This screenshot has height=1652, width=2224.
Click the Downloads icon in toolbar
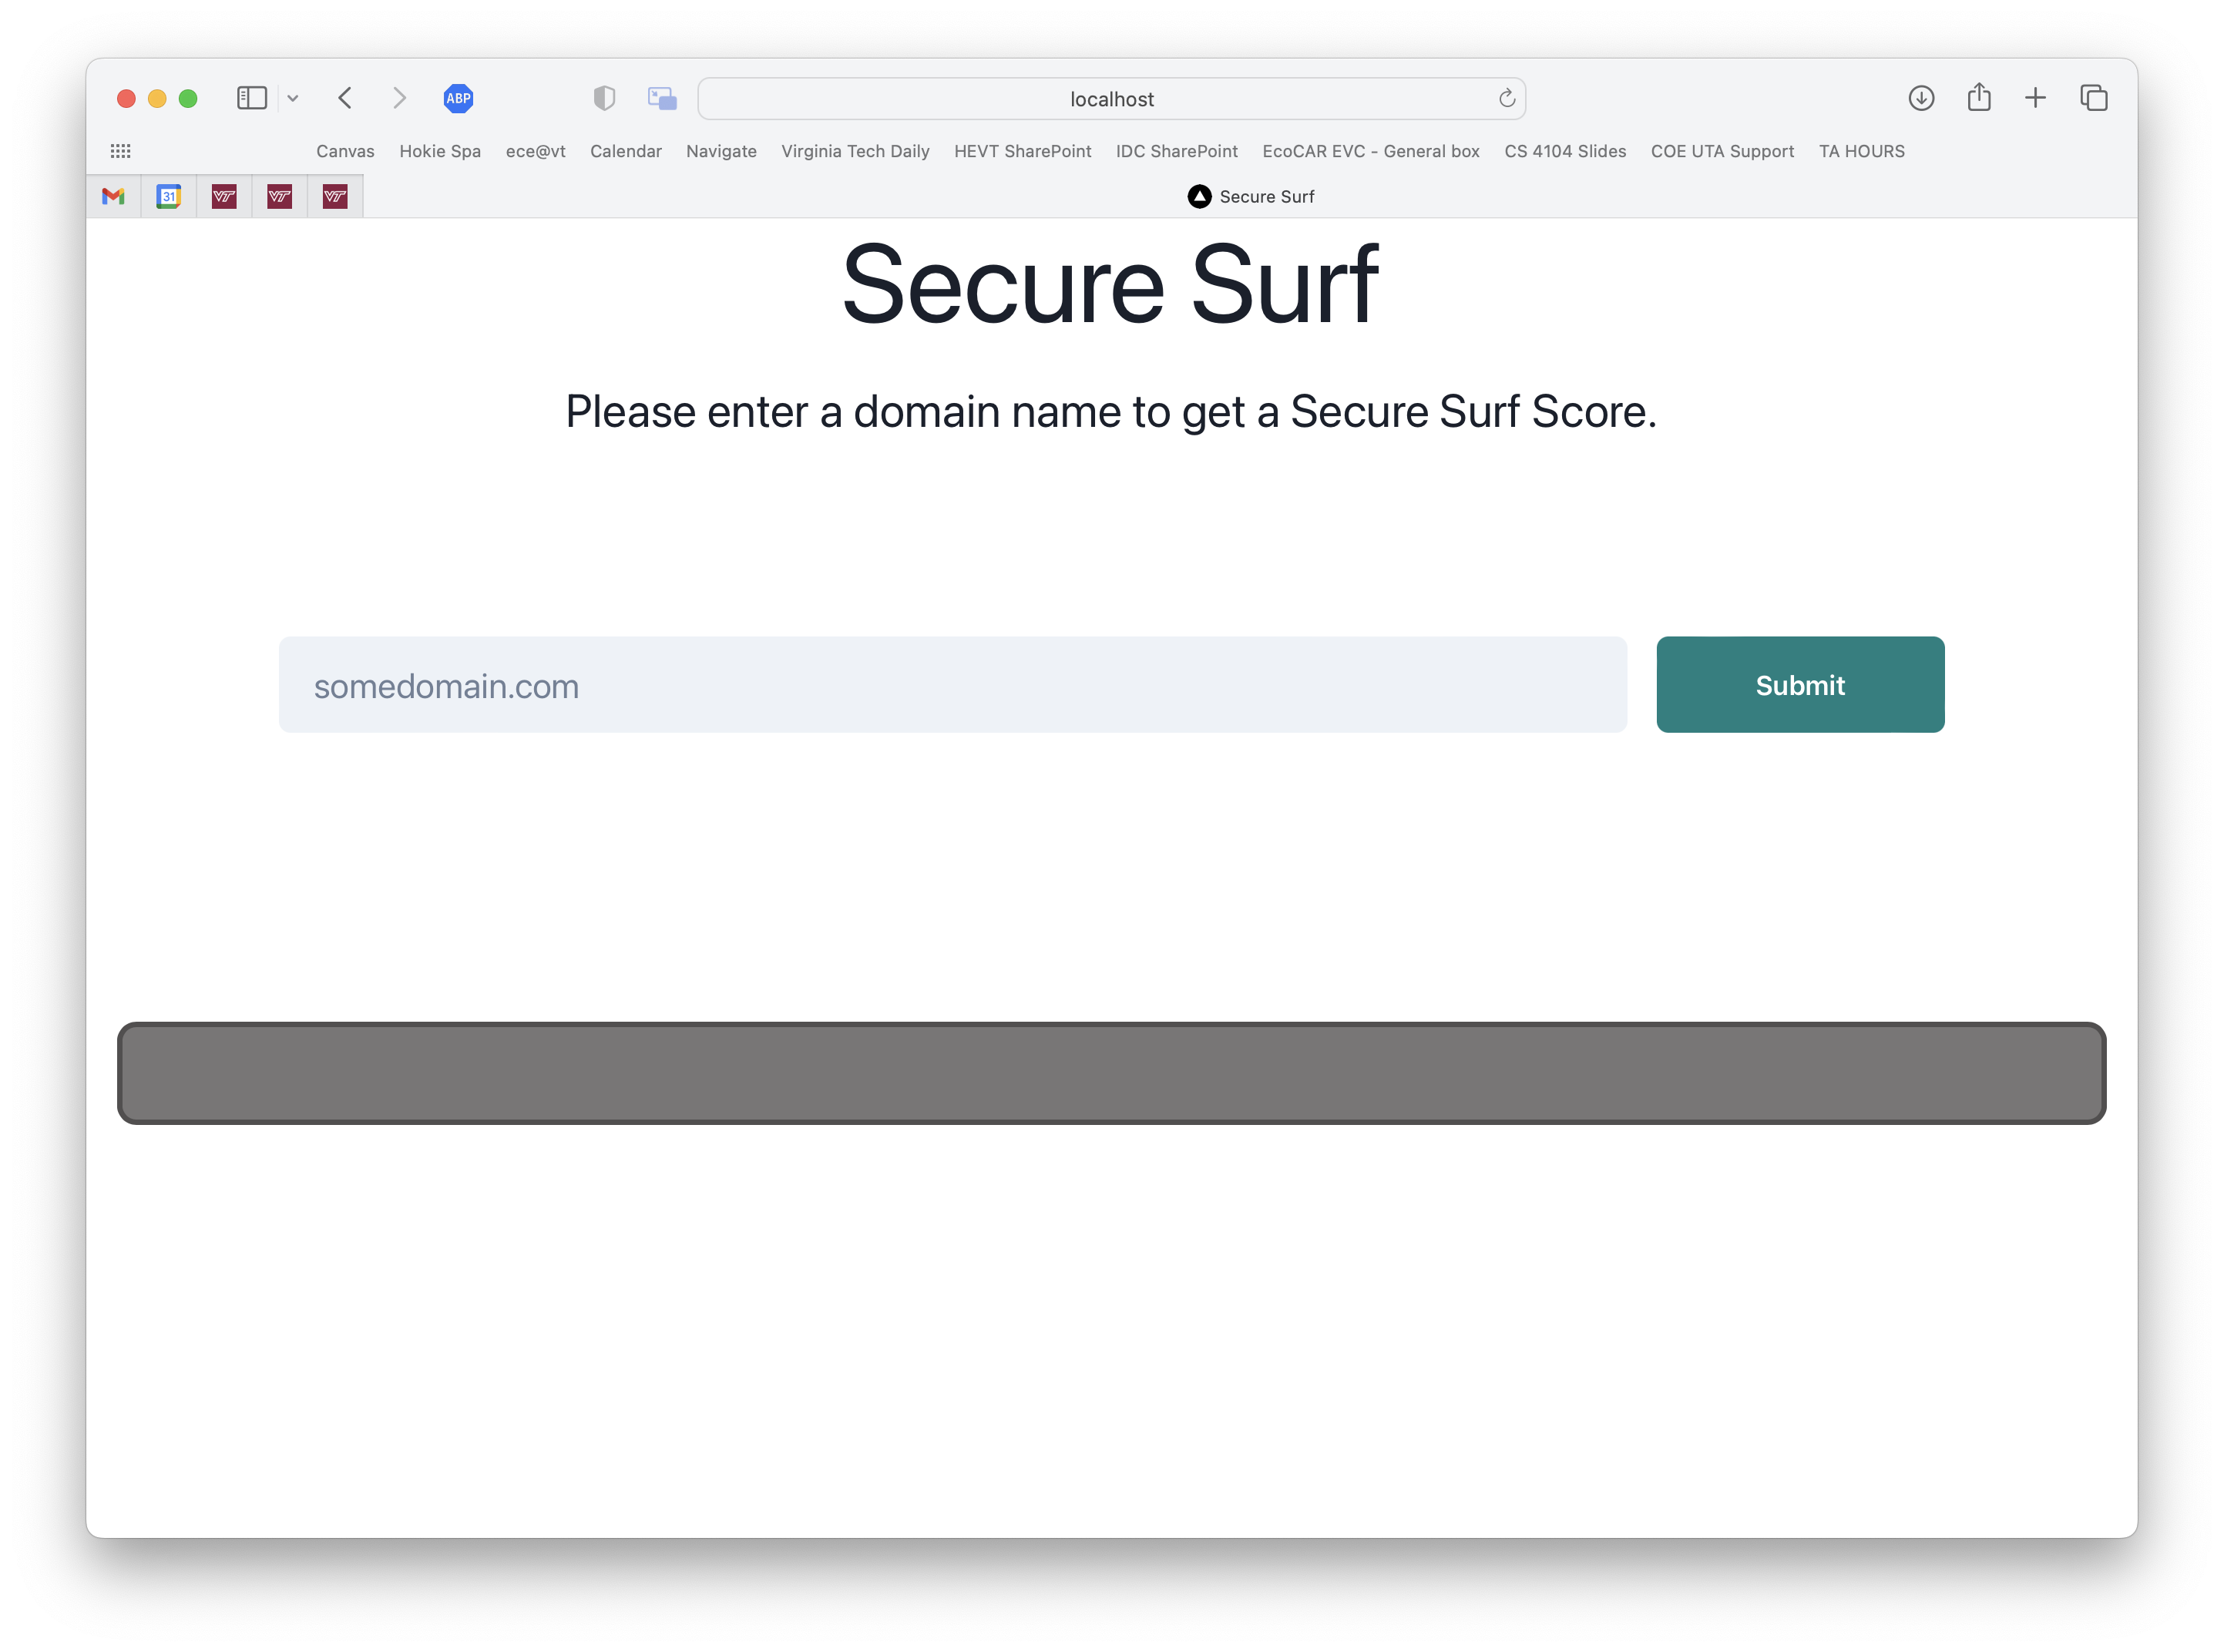(1921, 98)
